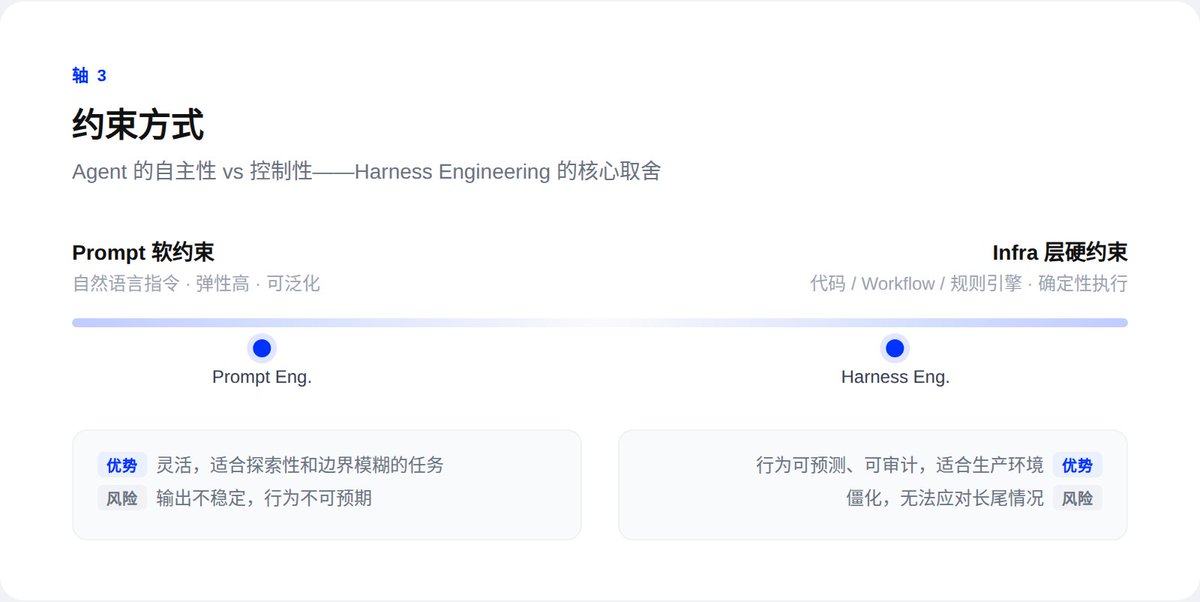Click the 'Infra 层硬约束' heading
Image resolution: width=1200 pixels, height=602 pixels.
tap(1059, 252)
